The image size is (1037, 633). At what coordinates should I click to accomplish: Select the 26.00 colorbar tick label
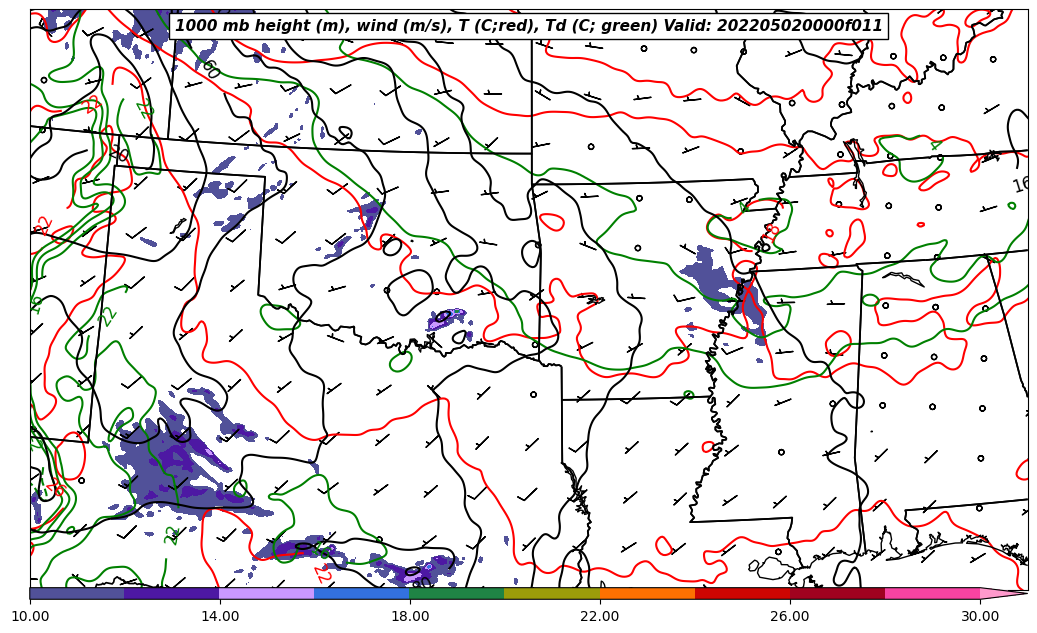click(790, 616)
